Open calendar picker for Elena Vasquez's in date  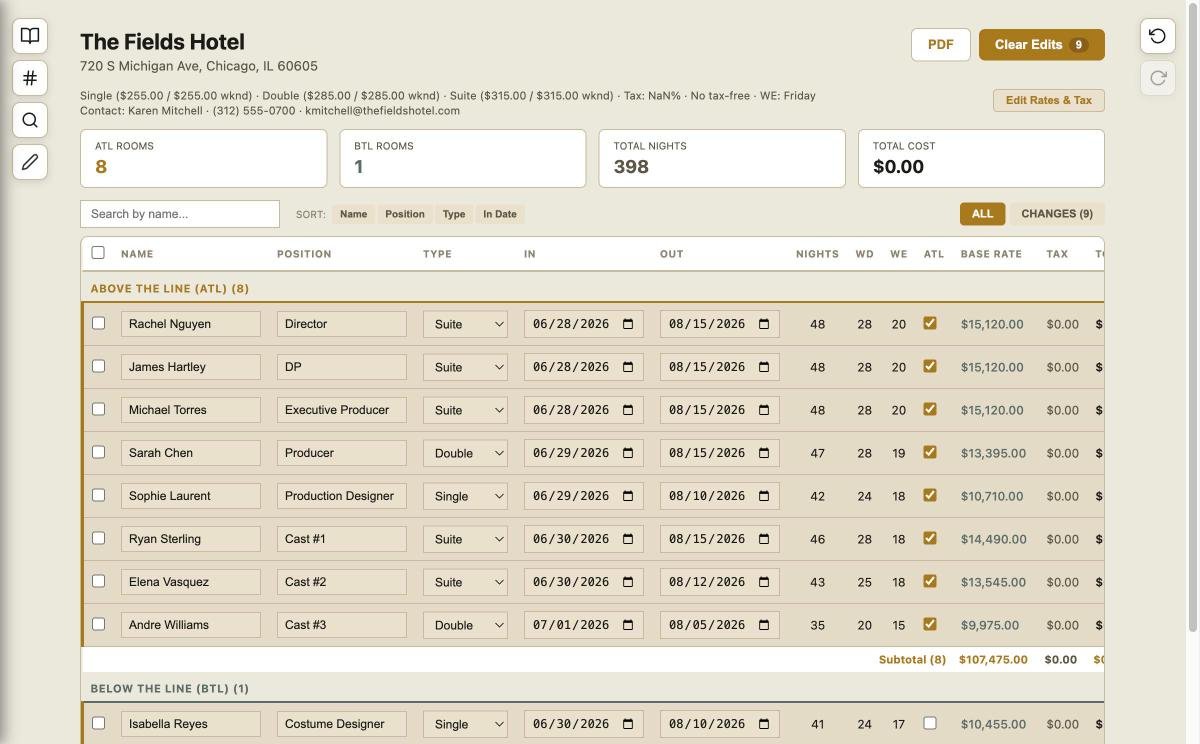(628, 582)
